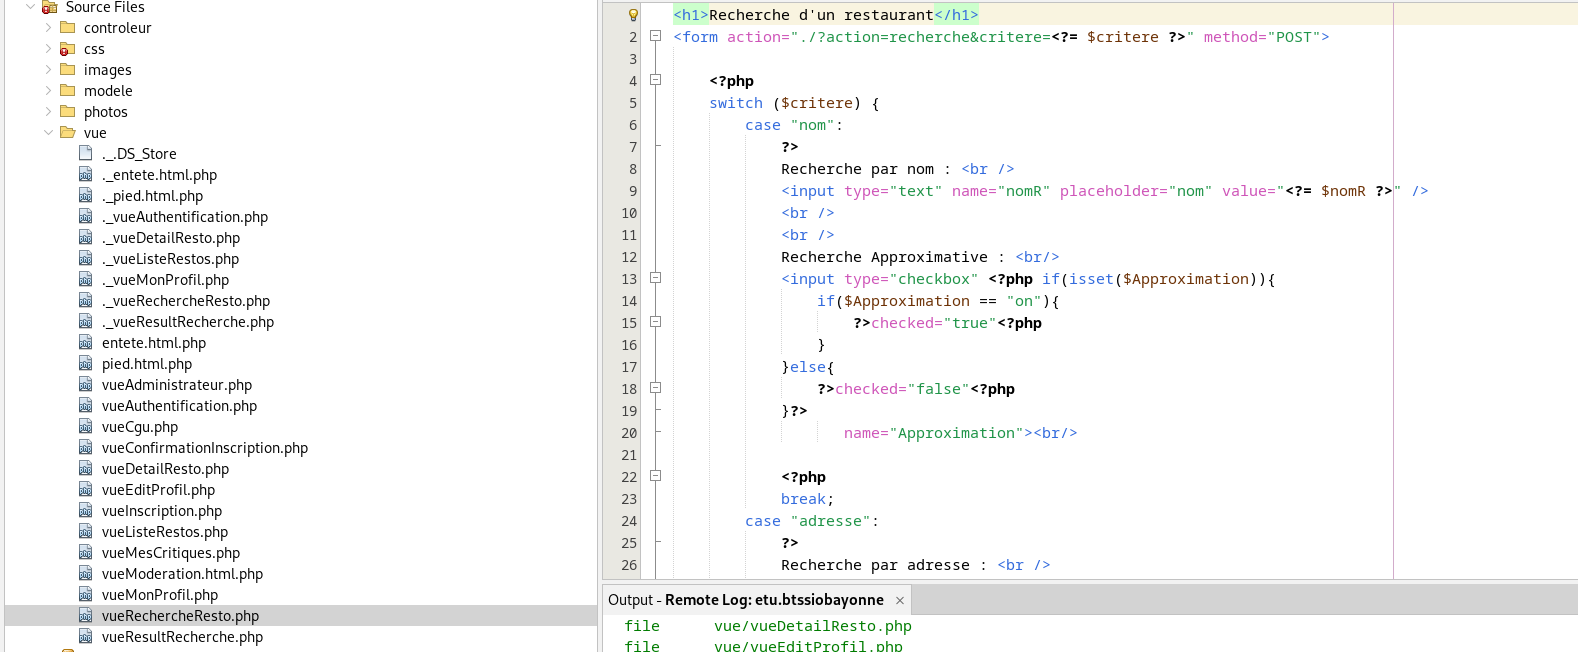Collapse the vue folder tree node

coord(48,133)
